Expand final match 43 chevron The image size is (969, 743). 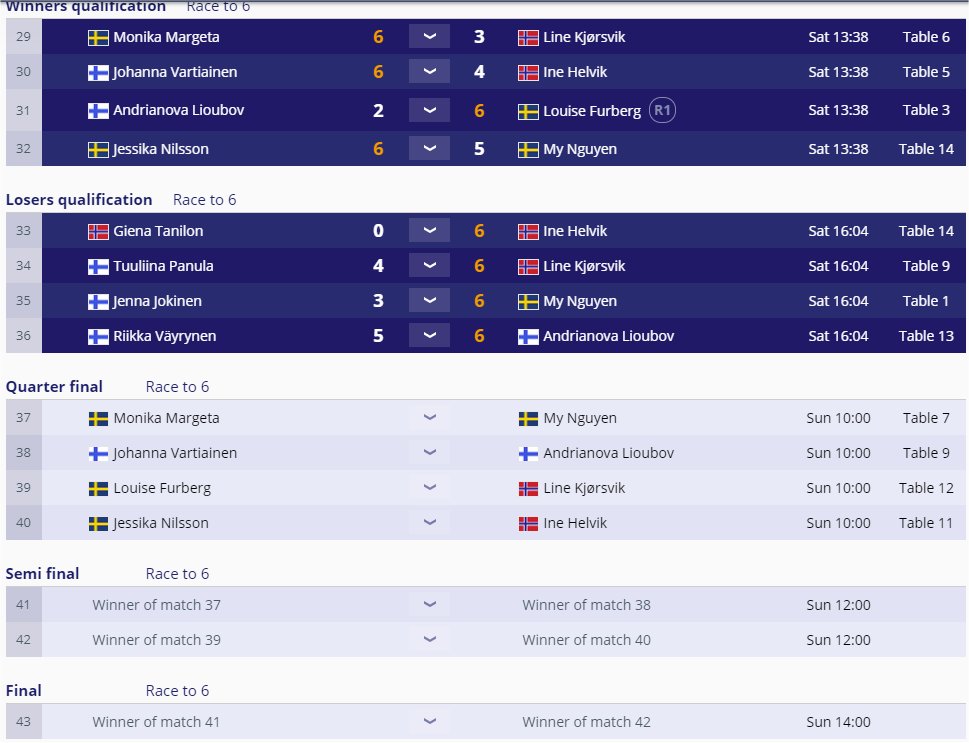click(x=429, y=723)
